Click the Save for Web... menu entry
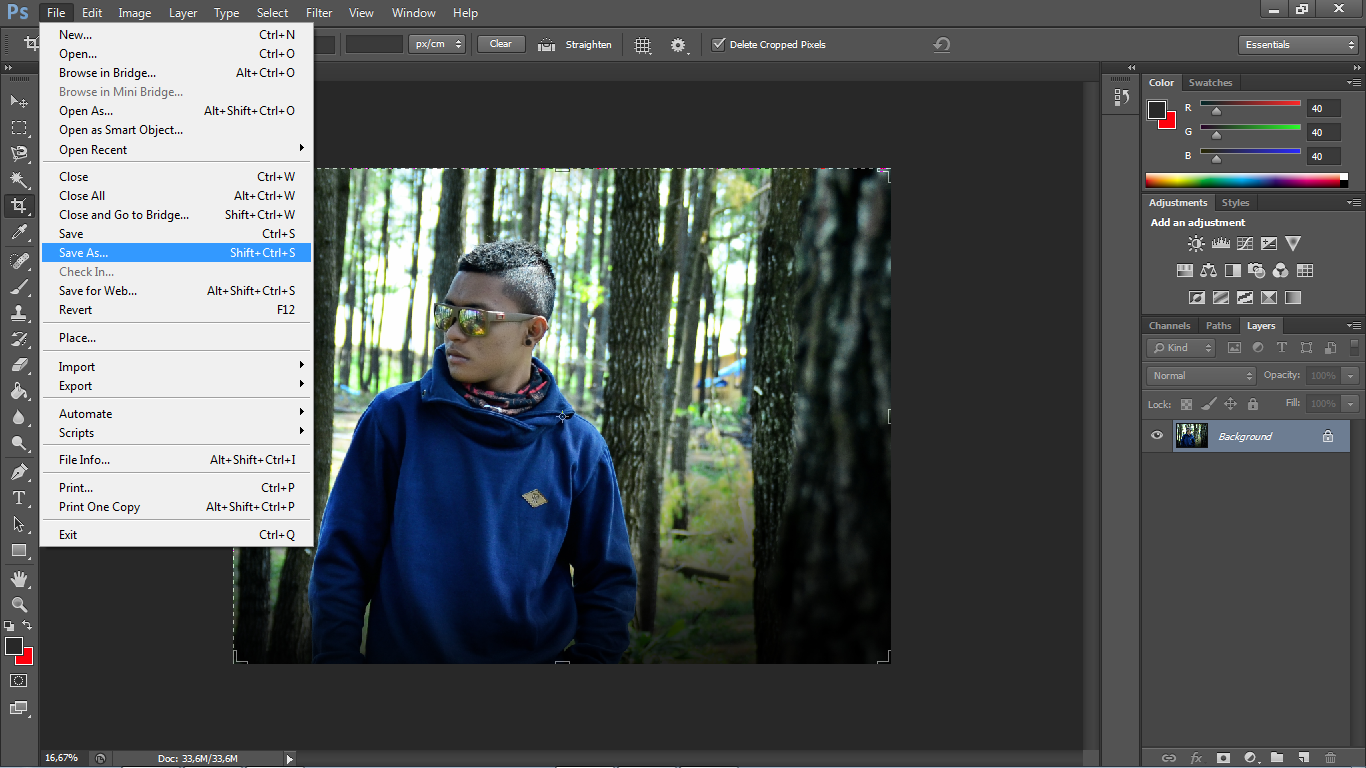 point(98,291)
